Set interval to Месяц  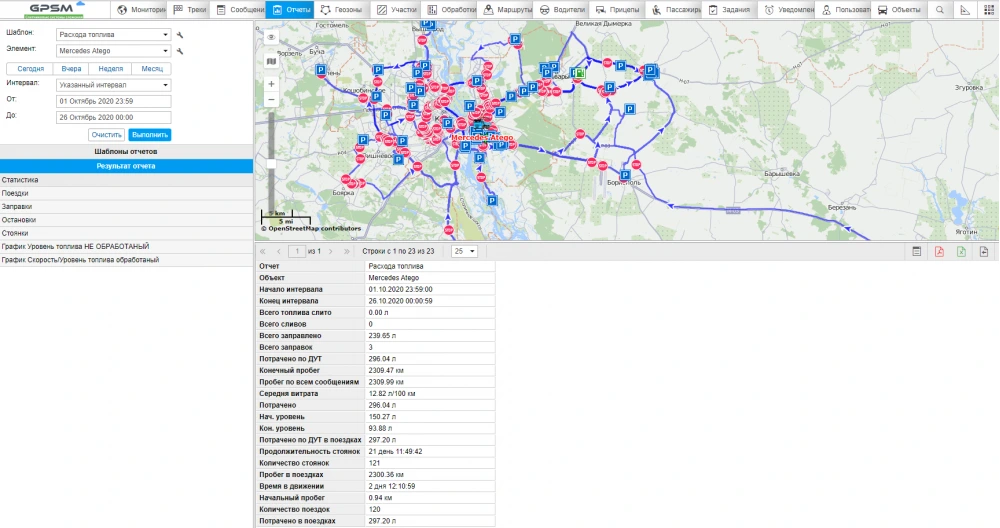[152, 69]
